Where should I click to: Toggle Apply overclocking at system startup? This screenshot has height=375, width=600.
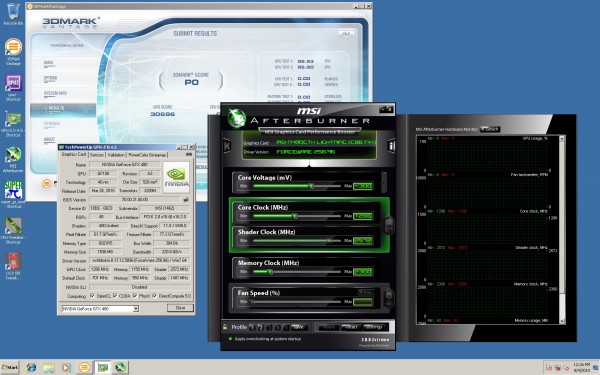[230, 339]
